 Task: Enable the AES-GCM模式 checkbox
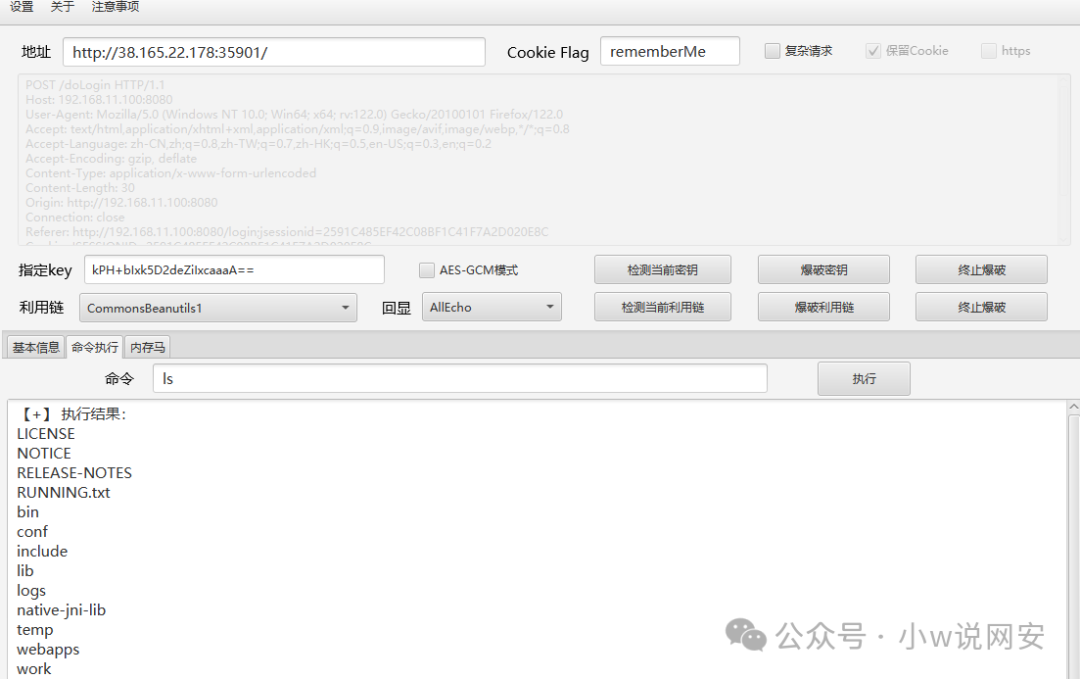(x=426, y=271)
